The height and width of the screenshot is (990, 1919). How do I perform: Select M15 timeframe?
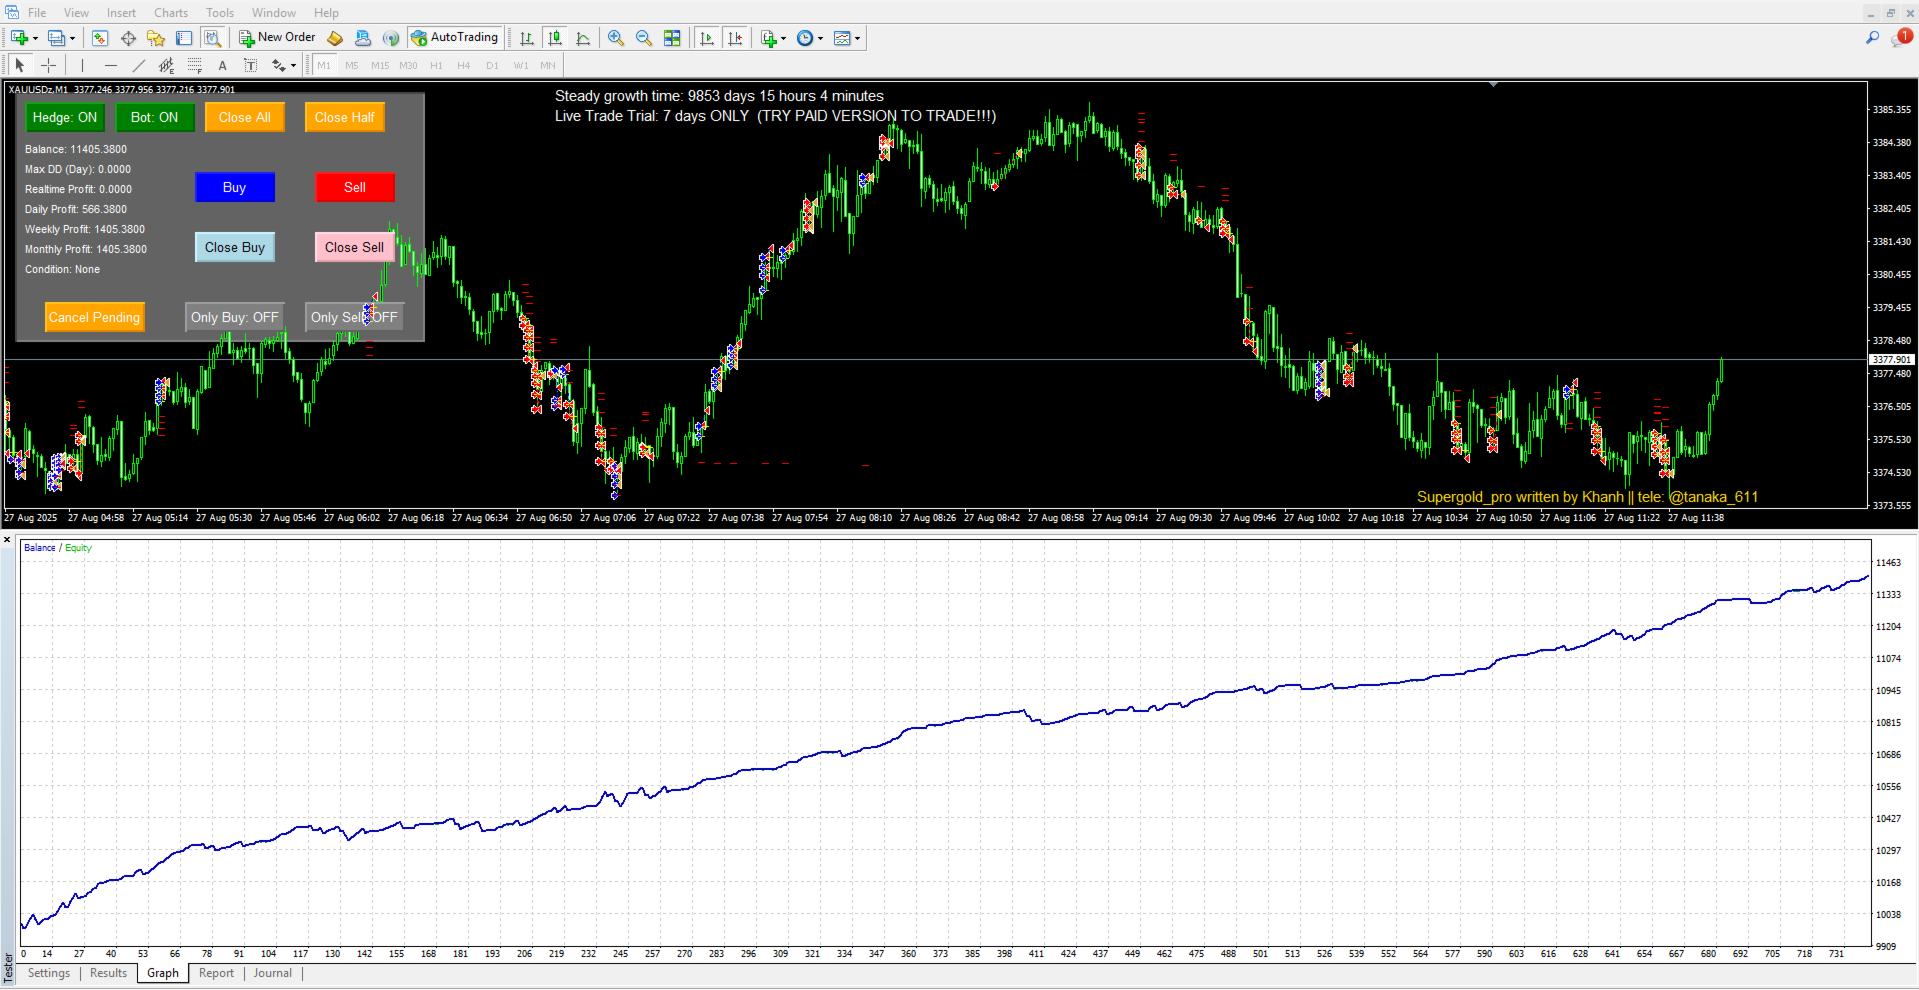pos(380,65)
